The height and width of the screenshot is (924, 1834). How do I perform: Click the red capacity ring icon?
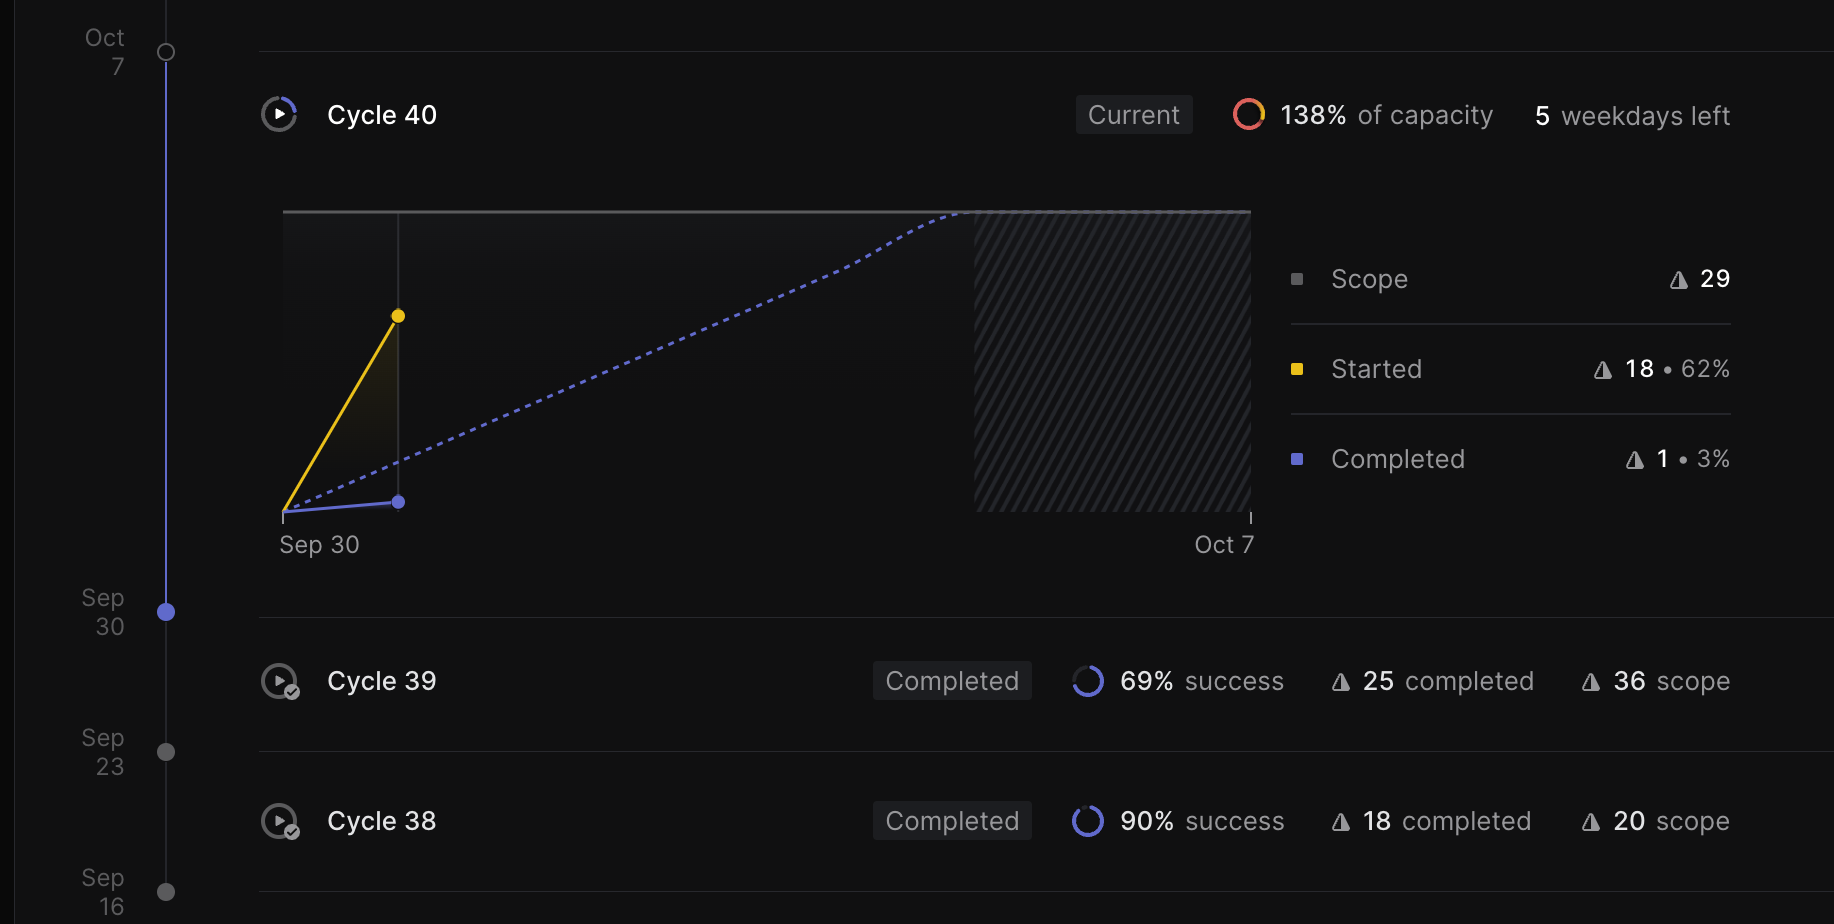(x=1248, y=114)
